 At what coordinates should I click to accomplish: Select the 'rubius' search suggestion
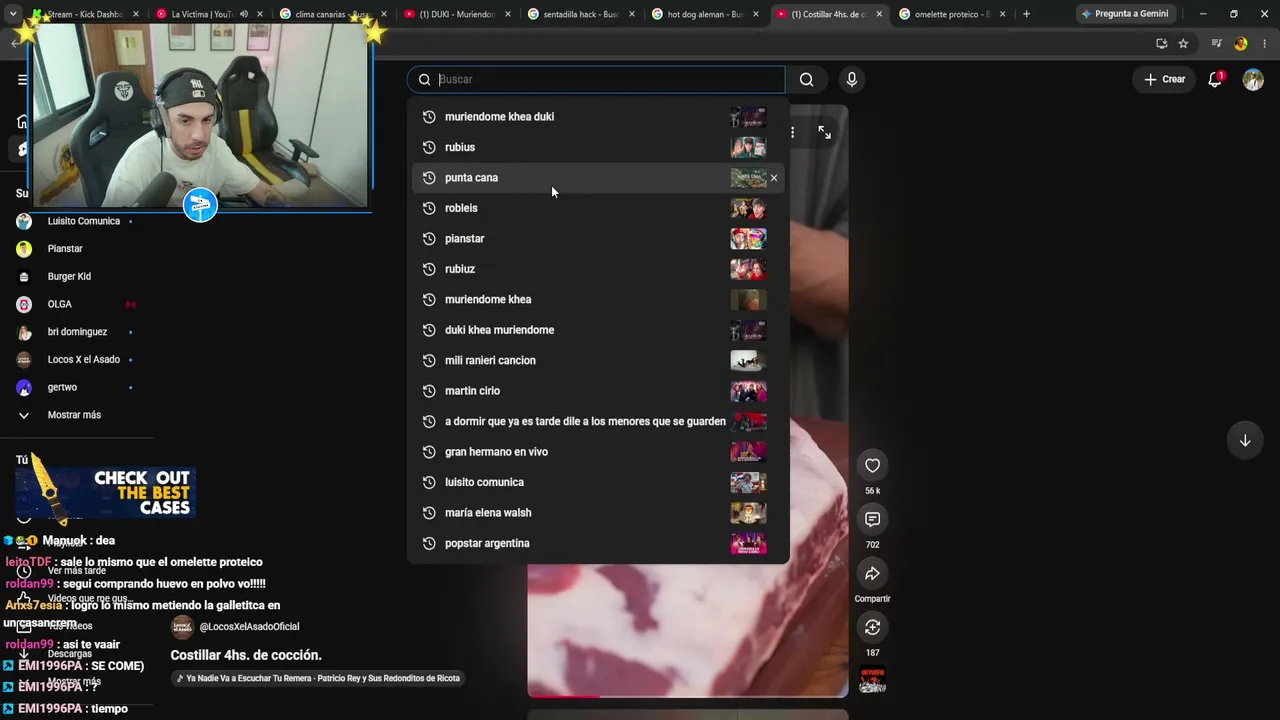point(598,147)
